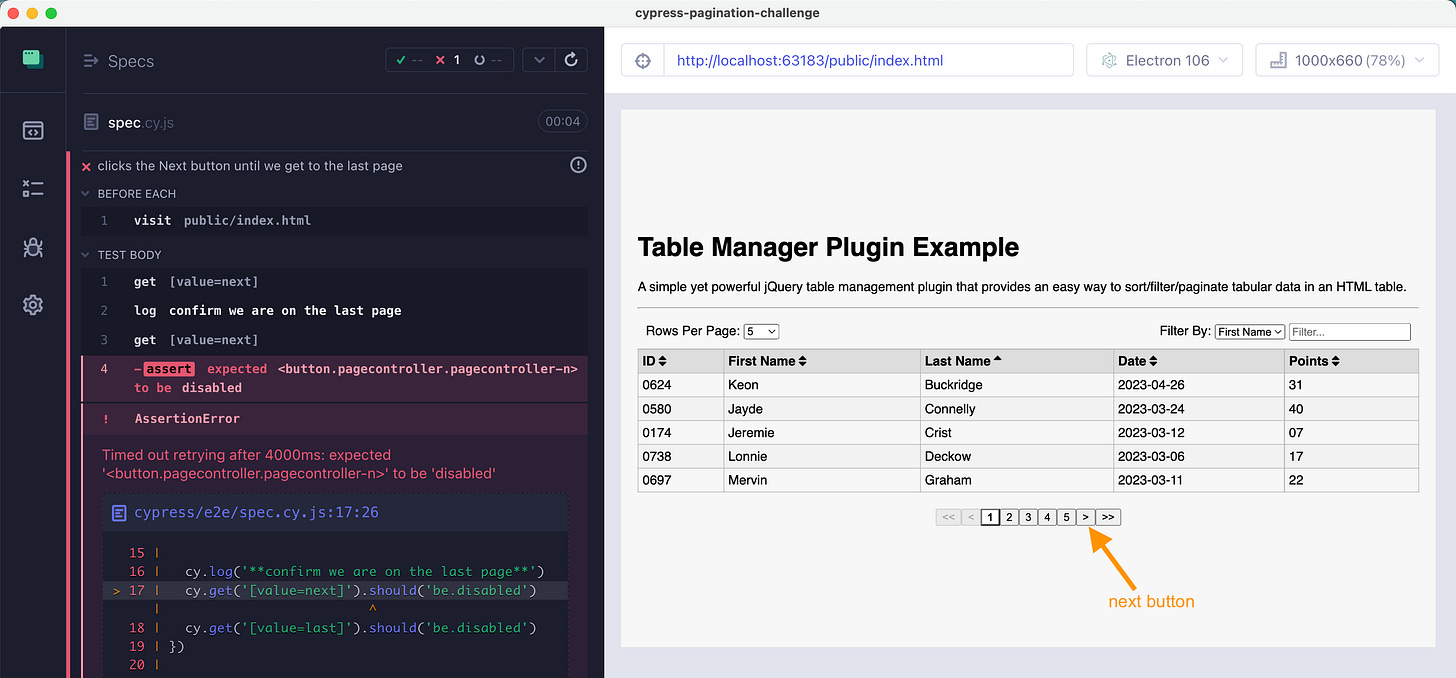Click the localhost URL address bar
This screenshot has width=1456, height=678.
[x=868, y=60]
